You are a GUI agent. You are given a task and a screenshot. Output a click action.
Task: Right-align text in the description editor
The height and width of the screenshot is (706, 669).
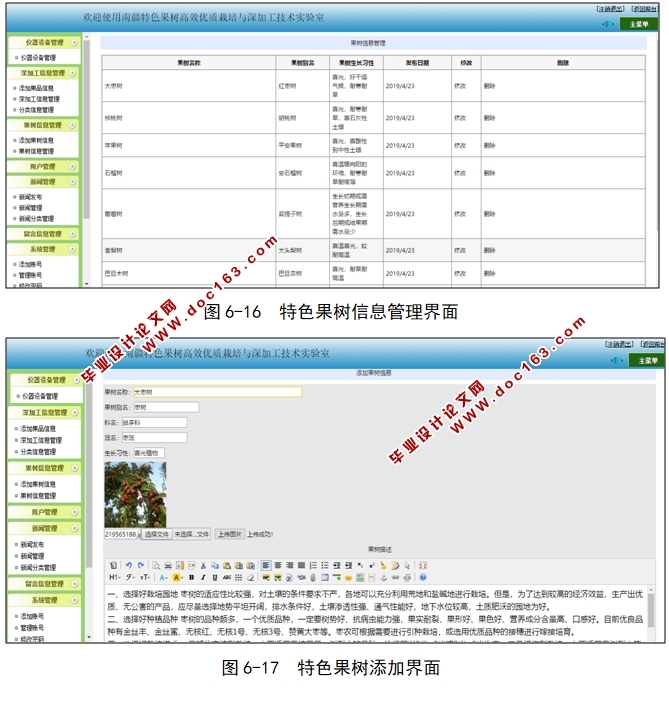(289, 566)
